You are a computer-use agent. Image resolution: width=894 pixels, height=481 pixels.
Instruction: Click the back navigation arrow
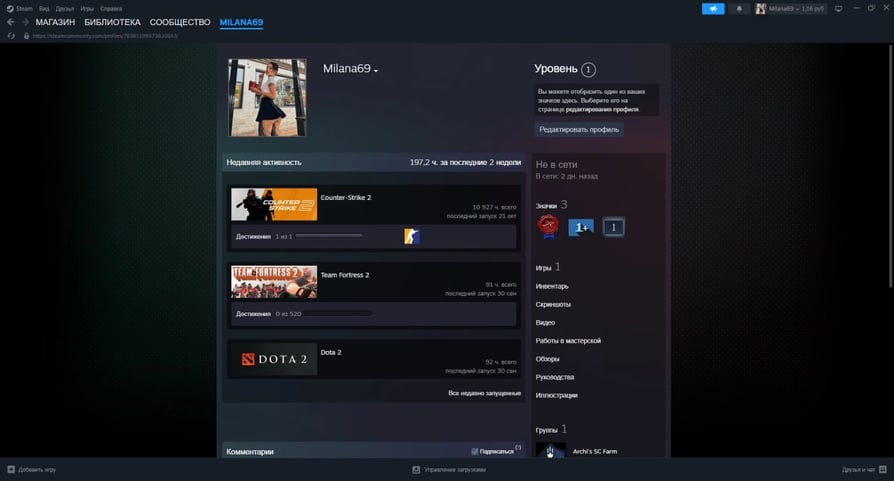[11, 22]
